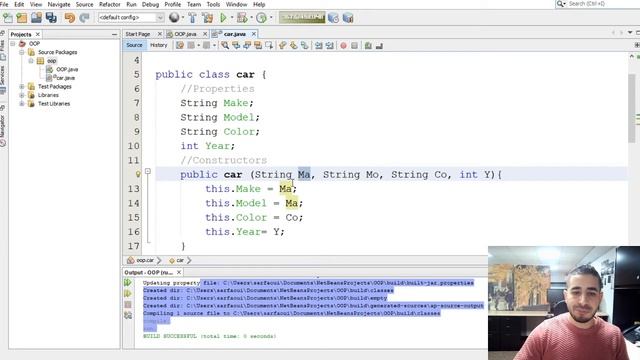
Task: Toggle the Highlight Search icon
Action: 258,46
